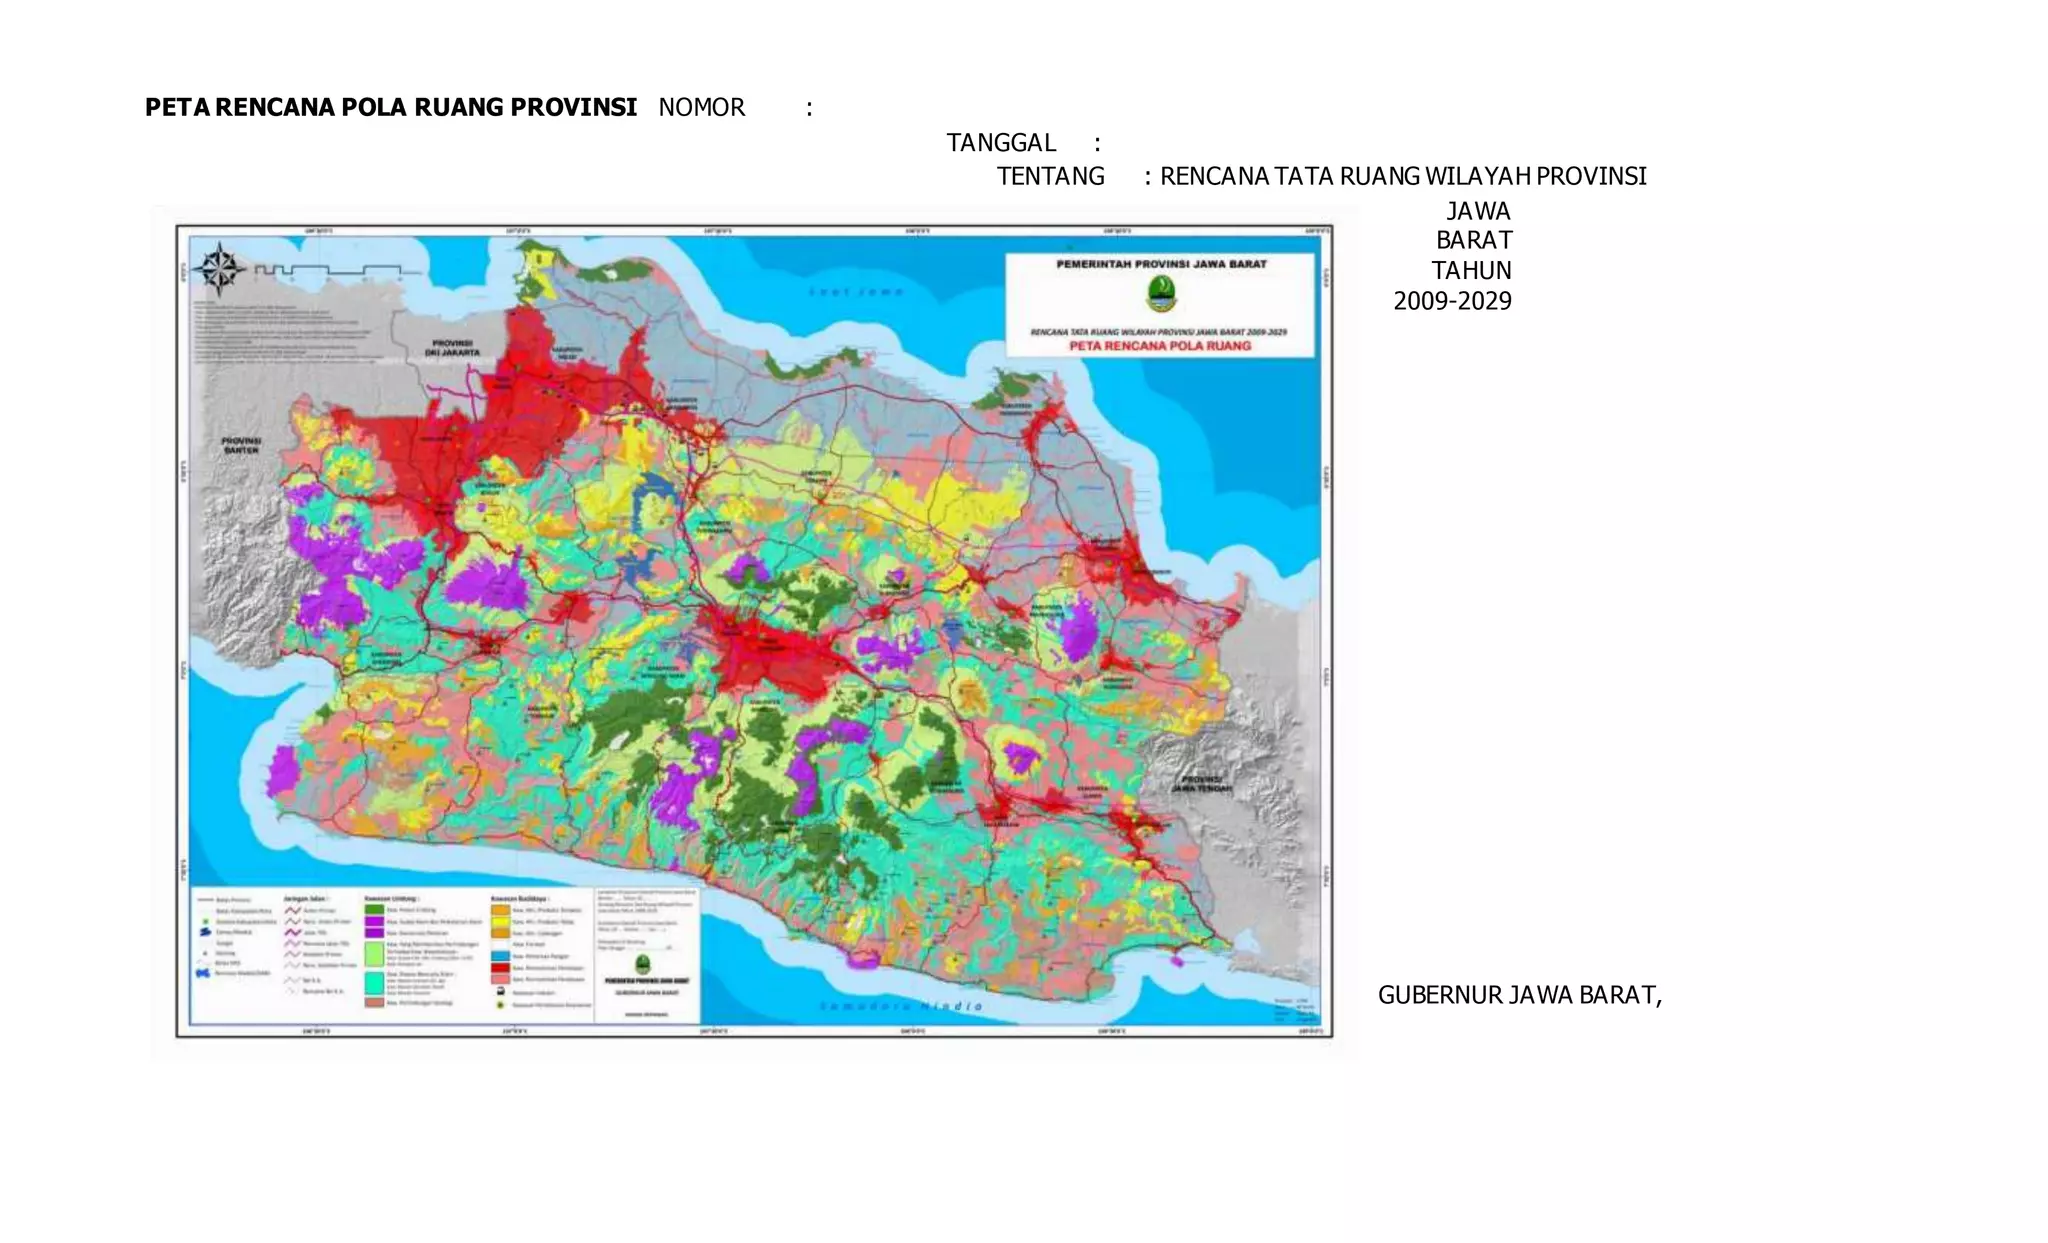The image size is (2048, 1243).
Task: Click the bright yellow swatch in Kawasan Budidaya
Action: [x=500, y=921]
